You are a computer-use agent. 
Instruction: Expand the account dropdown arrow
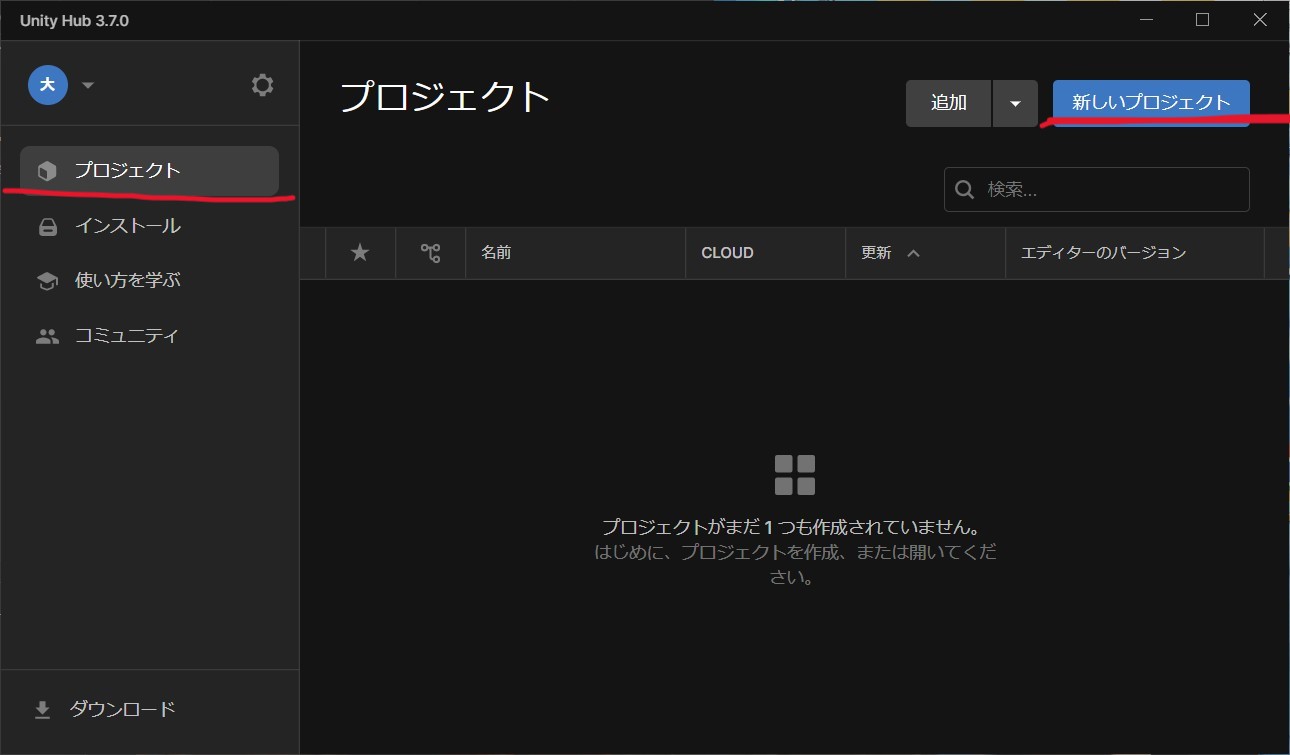click(88, 85)
